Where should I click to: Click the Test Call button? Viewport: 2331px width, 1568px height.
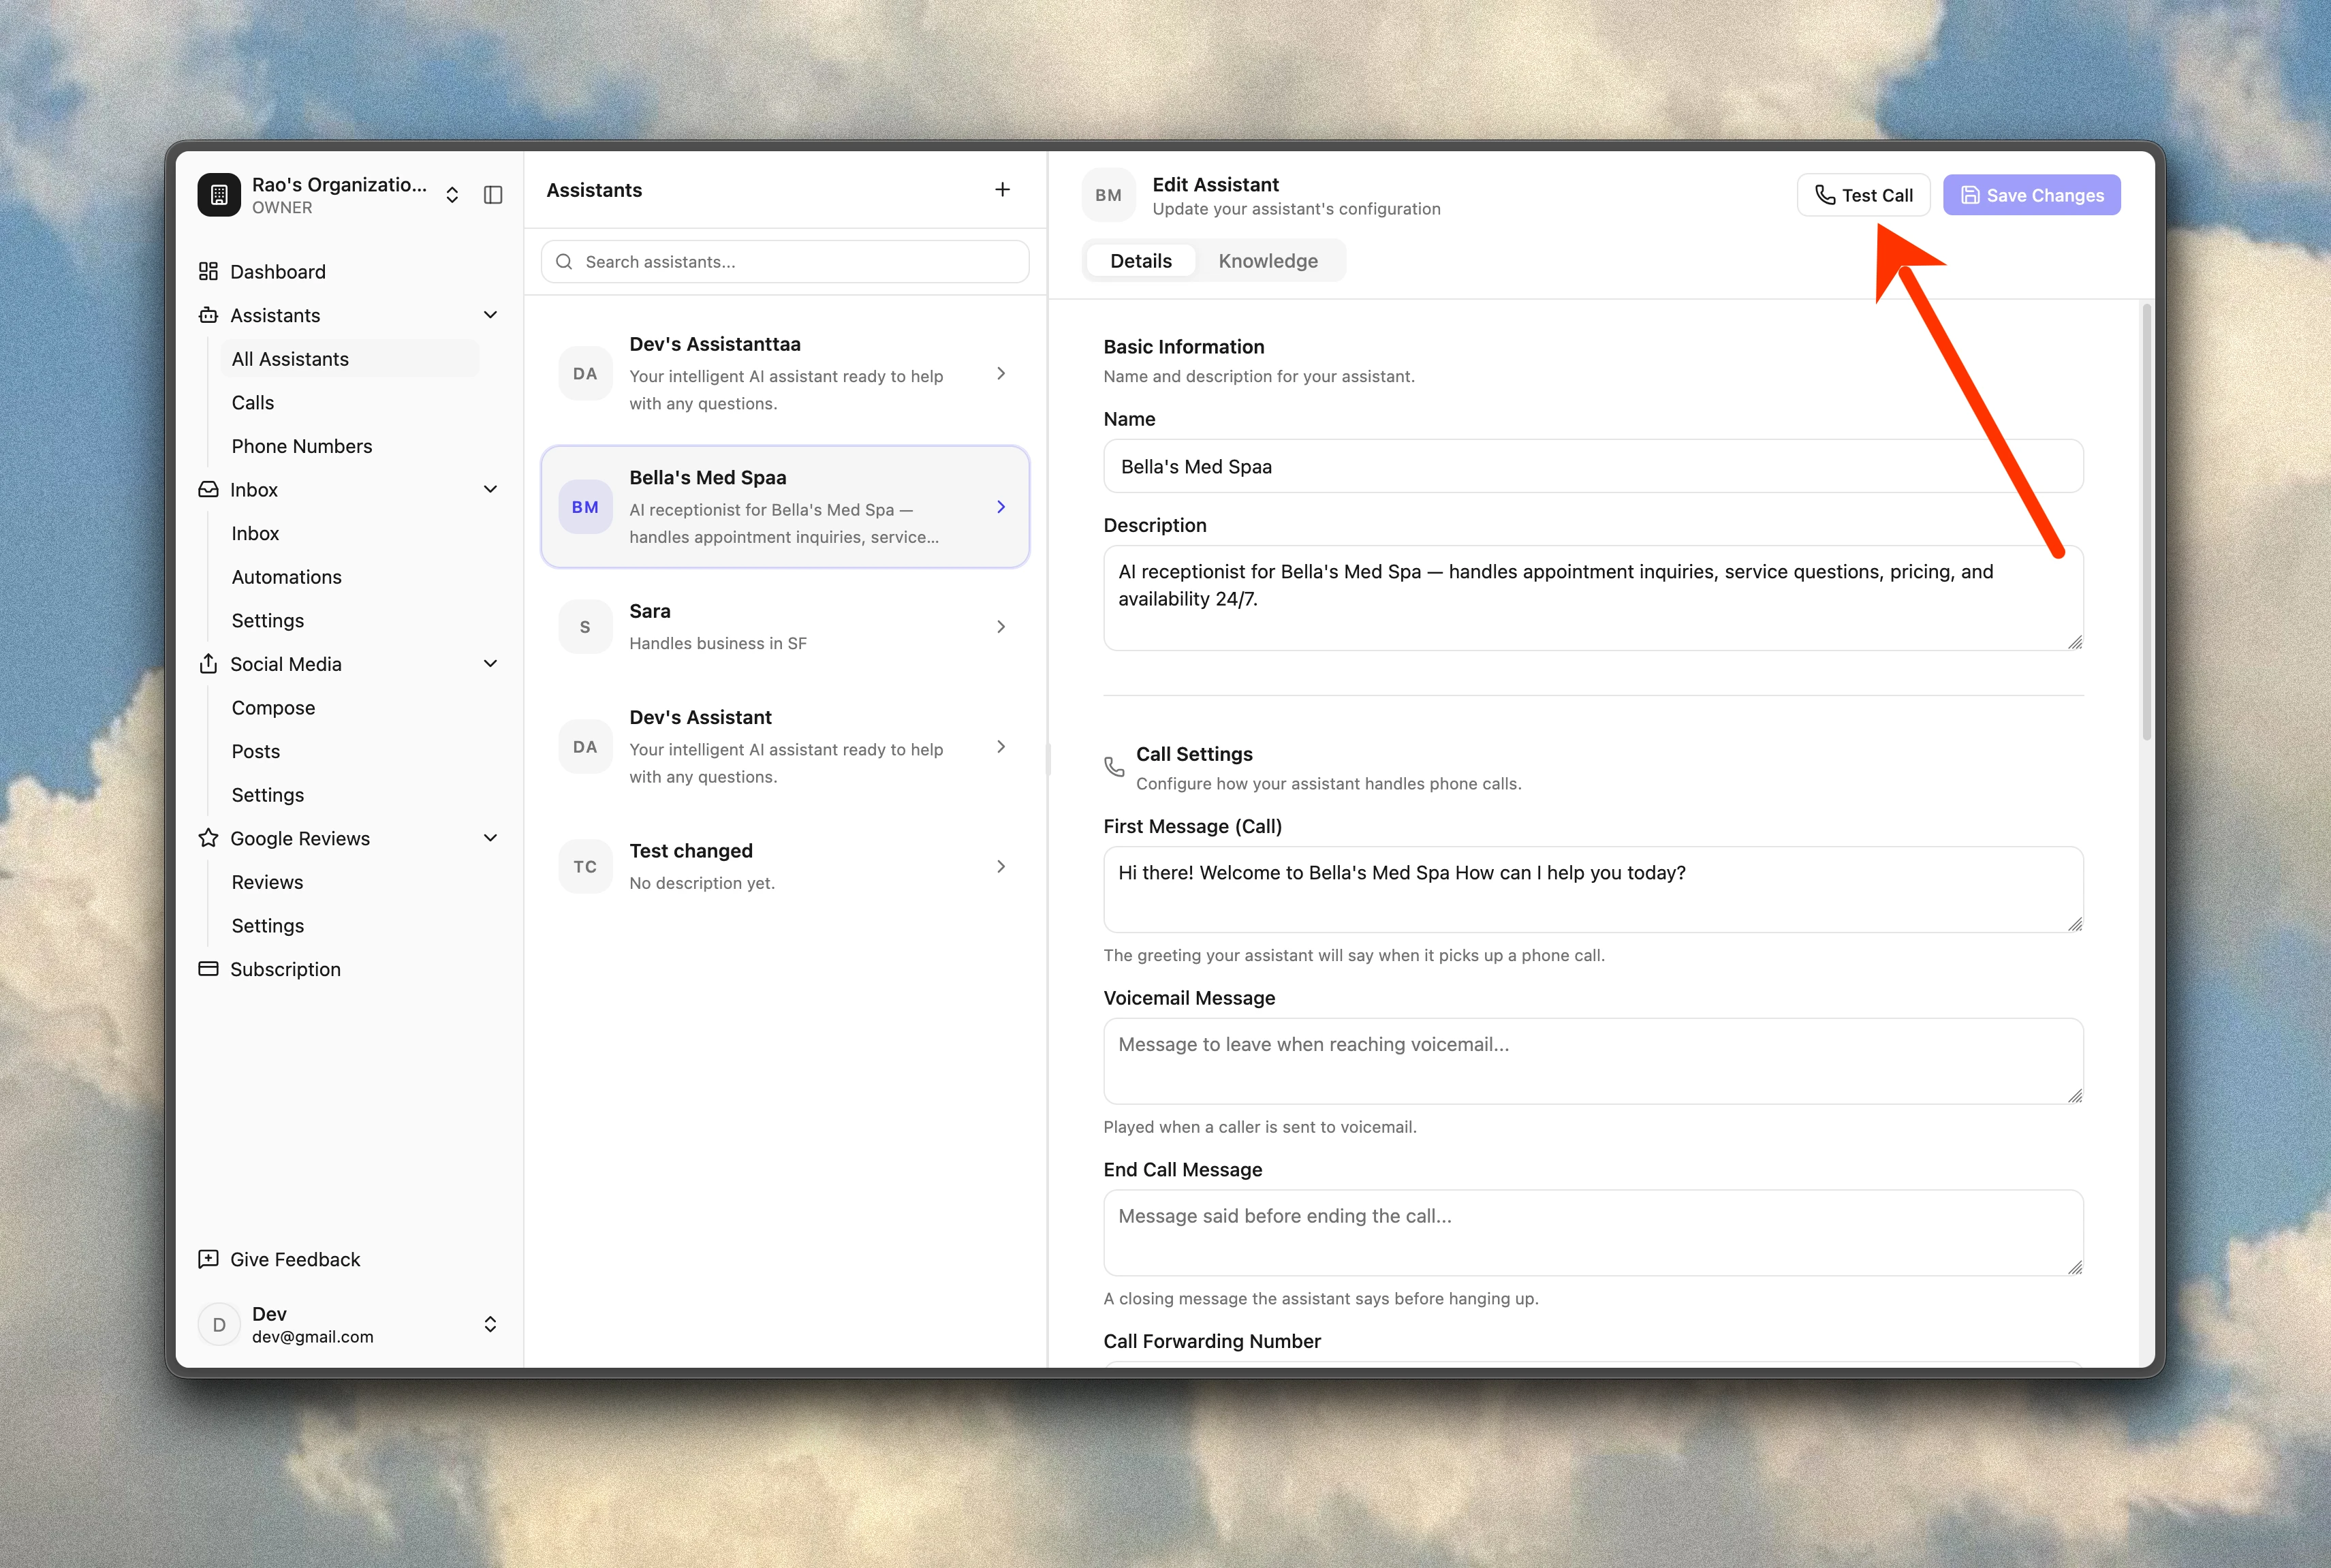[1863, 194]
